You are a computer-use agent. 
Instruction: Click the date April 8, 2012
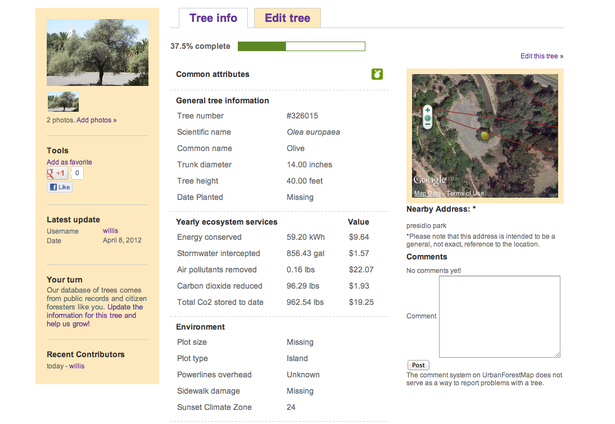(x=122, y=240)
